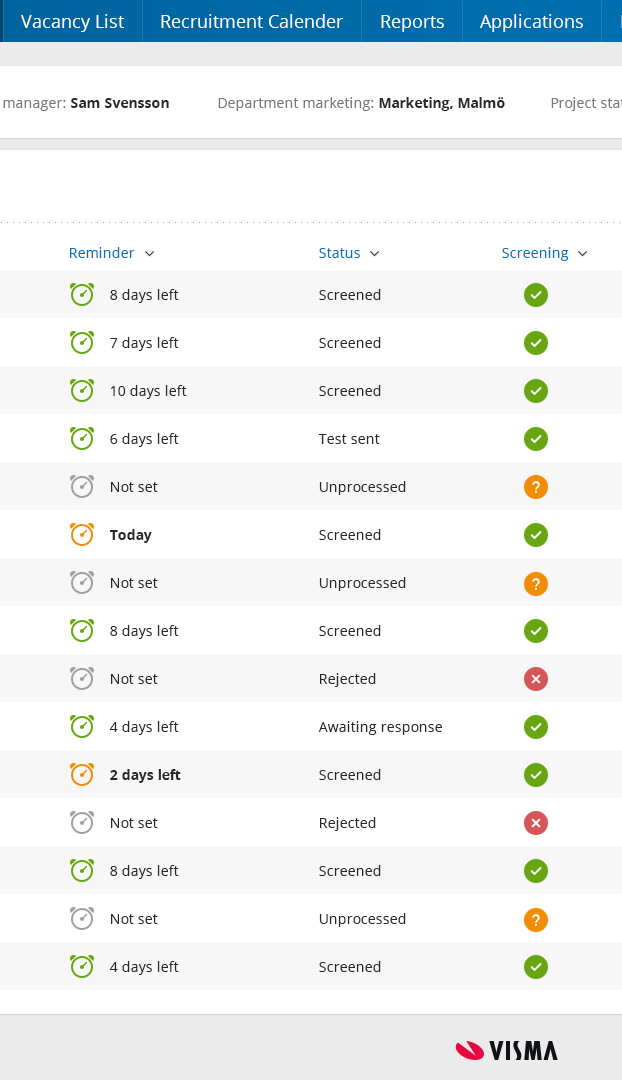Click the orange alarm icon for 2 days left
The width and height of the screenshot is (622, 1080).
coord(82,774)
